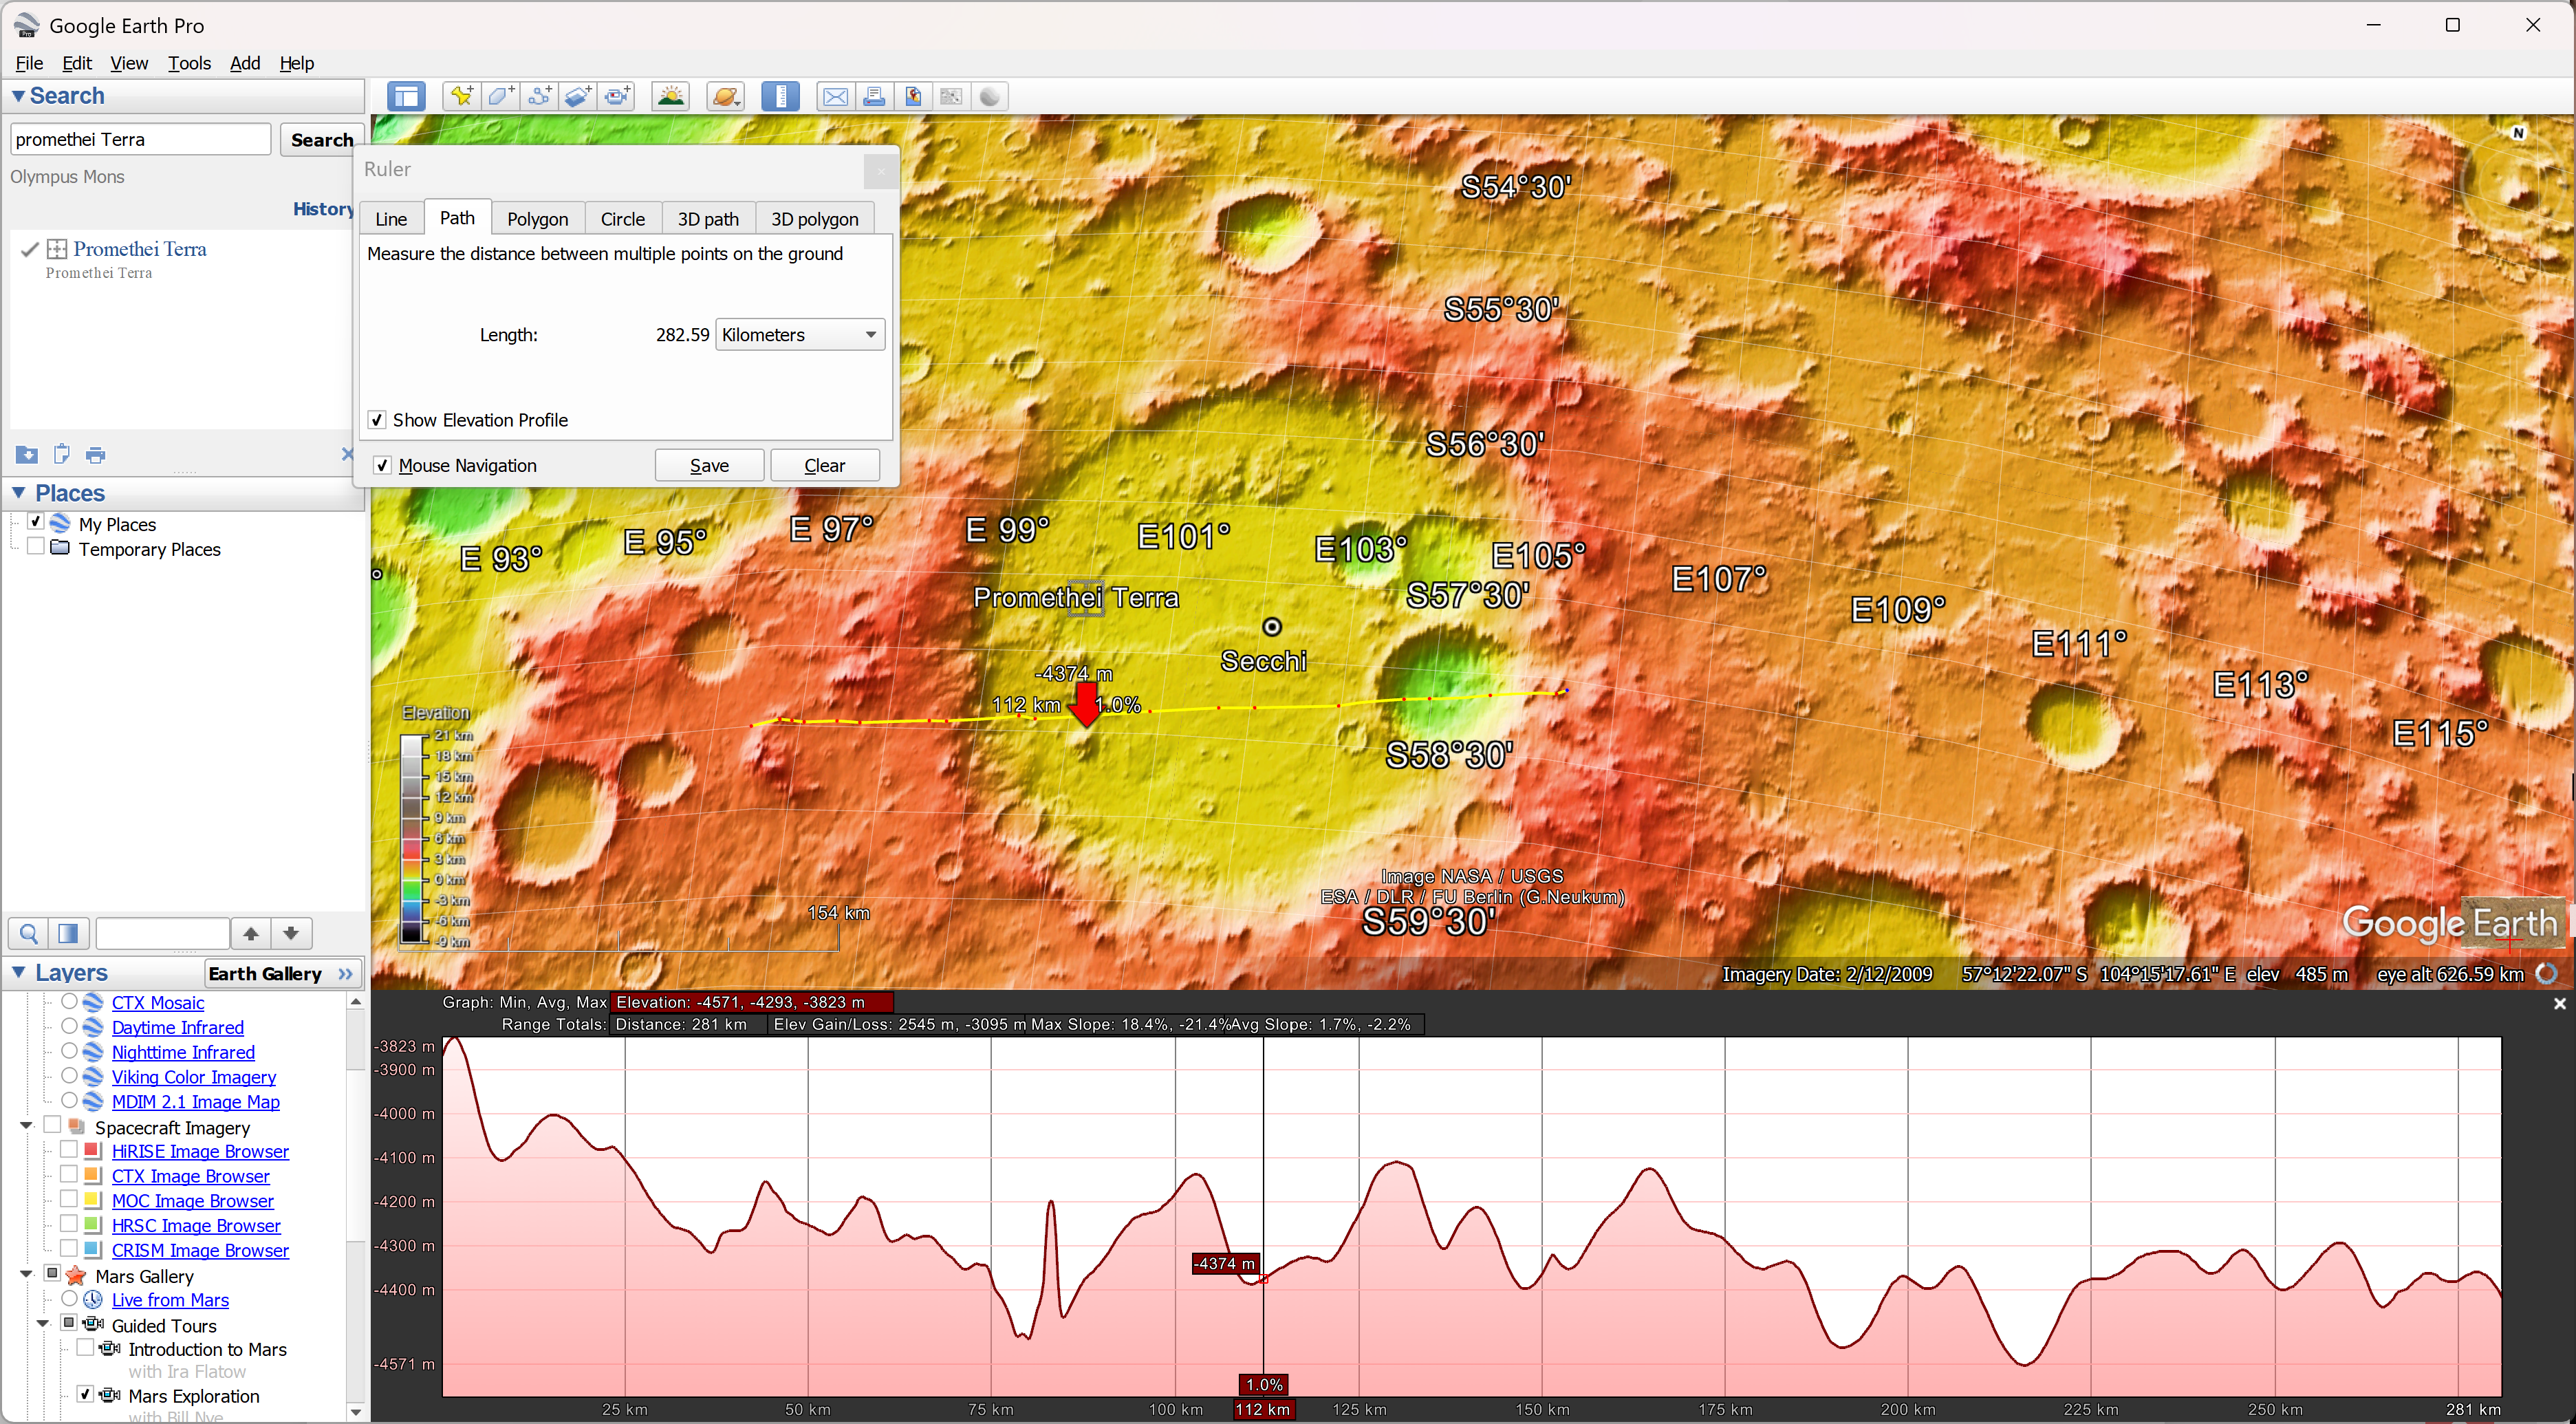The width and height of the screenshot is (2576, 1424).
Task: Click the blue X clearing search results
Action: pyautogui.click(x=347, y=454)
